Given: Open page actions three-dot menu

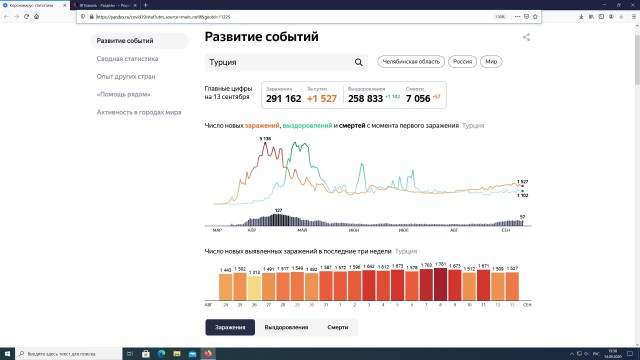Looking at the screenshot, I should [517, 17].
